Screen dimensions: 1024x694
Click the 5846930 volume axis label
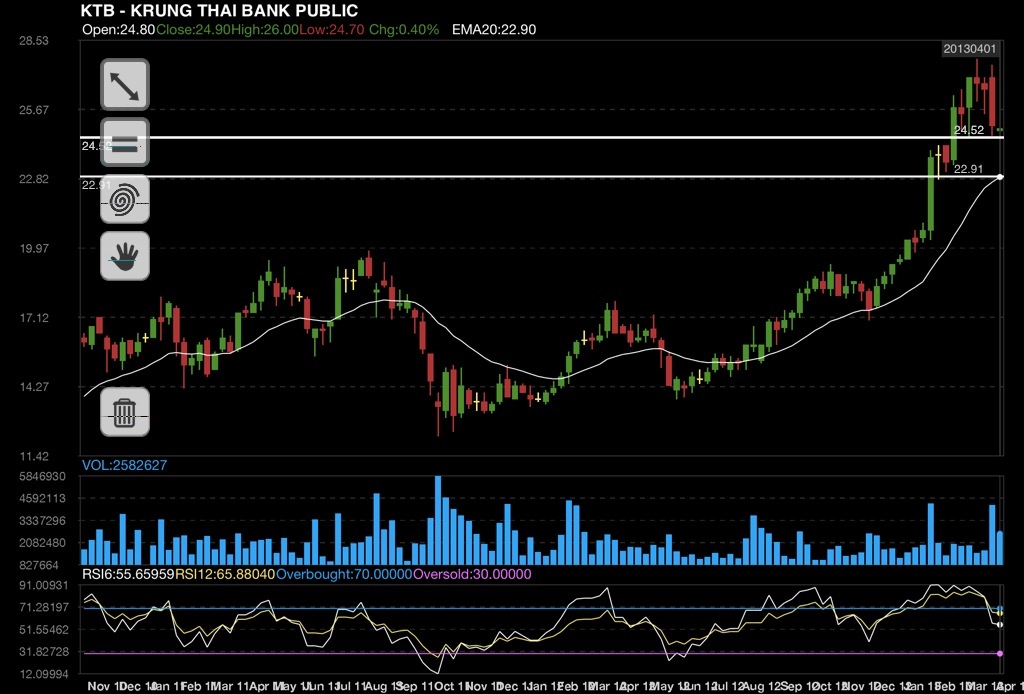(43, 477)
